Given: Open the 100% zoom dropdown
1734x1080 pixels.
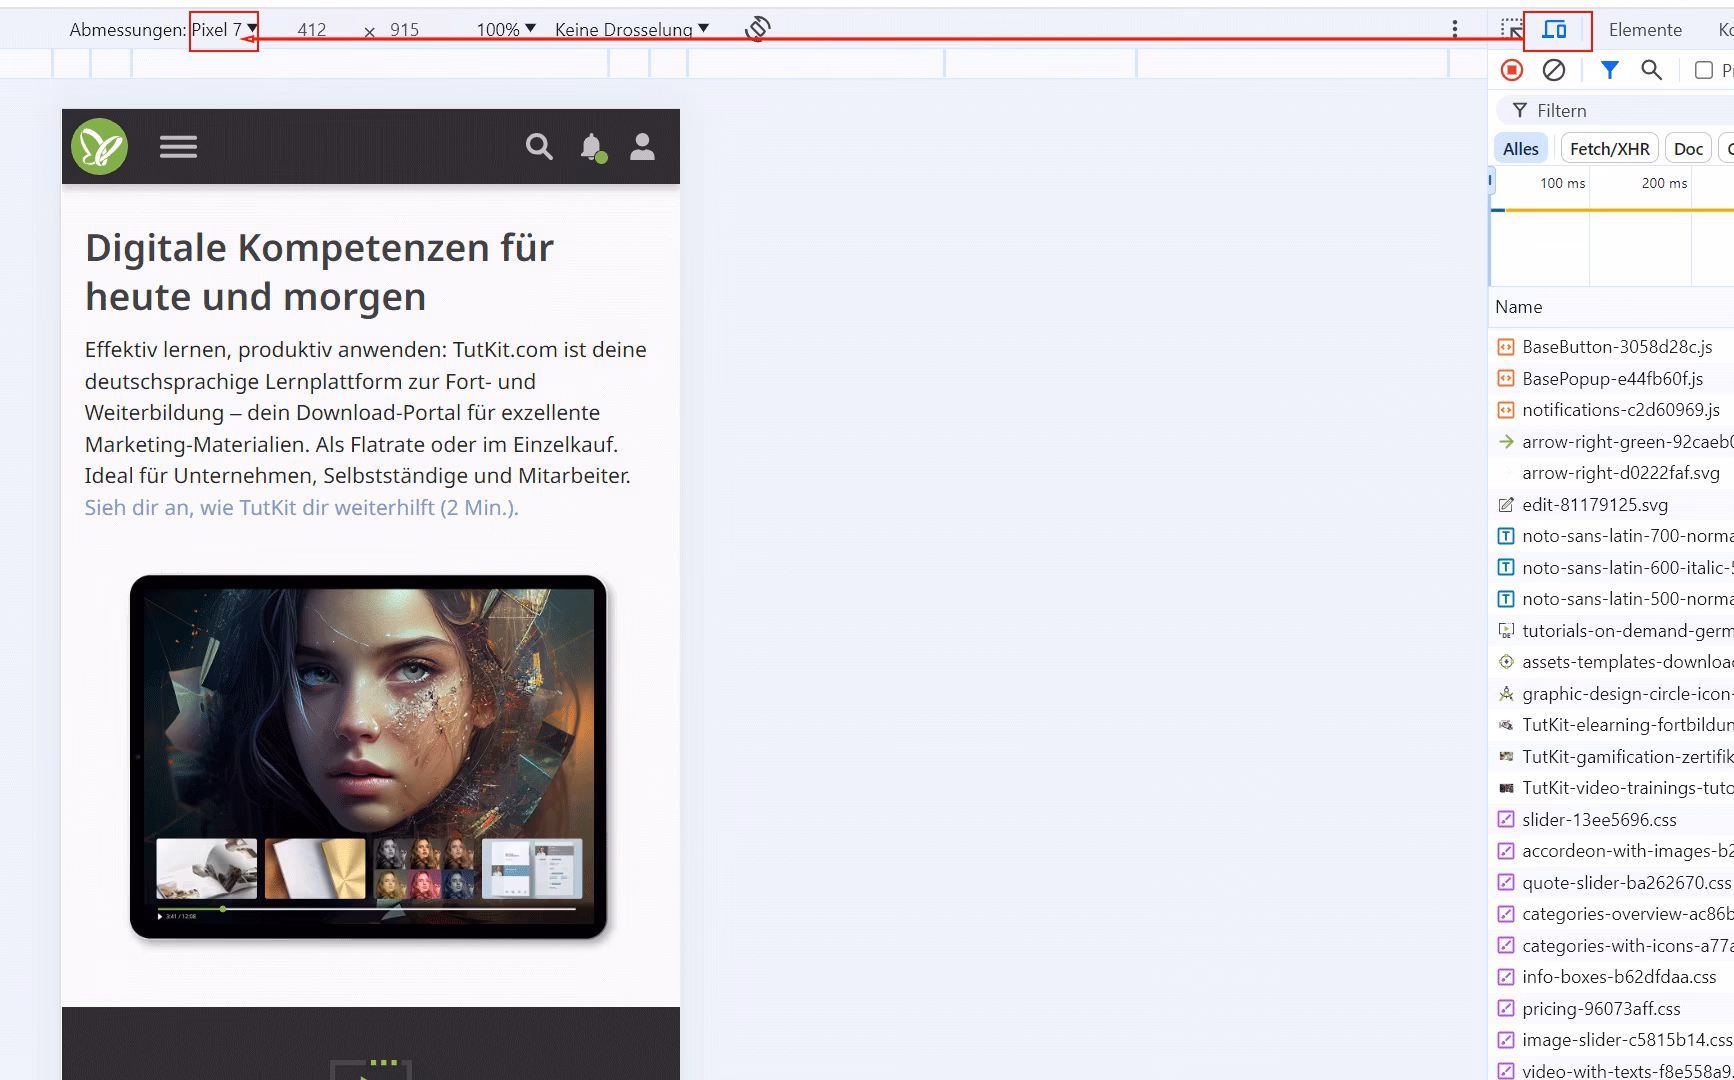Looking at the screenshot, I should (x=505, y=29).
